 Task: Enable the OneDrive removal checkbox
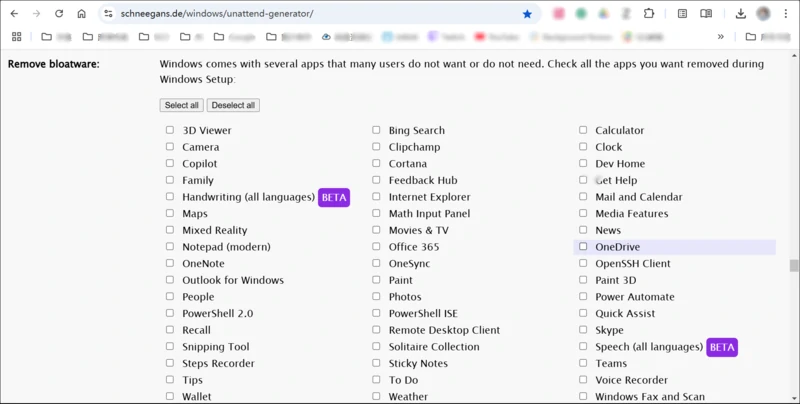(583, 246)
